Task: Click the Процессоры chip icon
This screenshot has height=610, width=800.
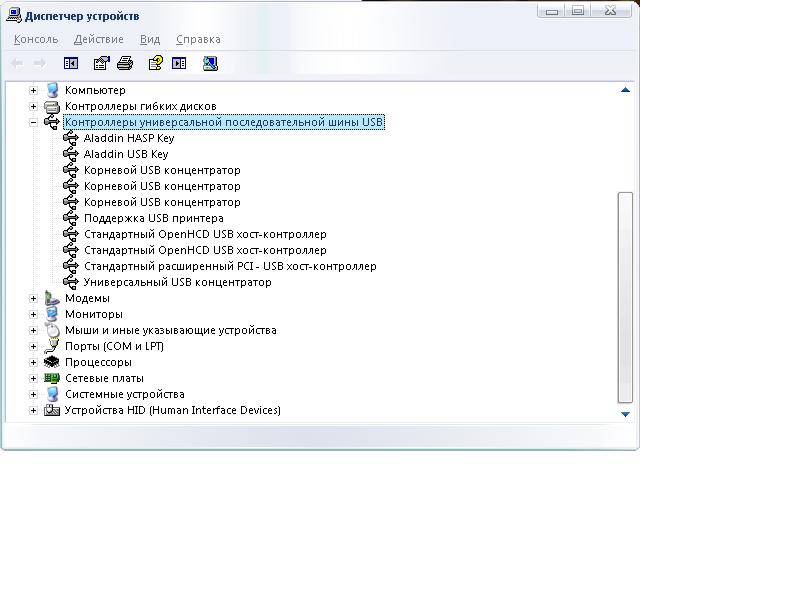Action: click(52, 362)
